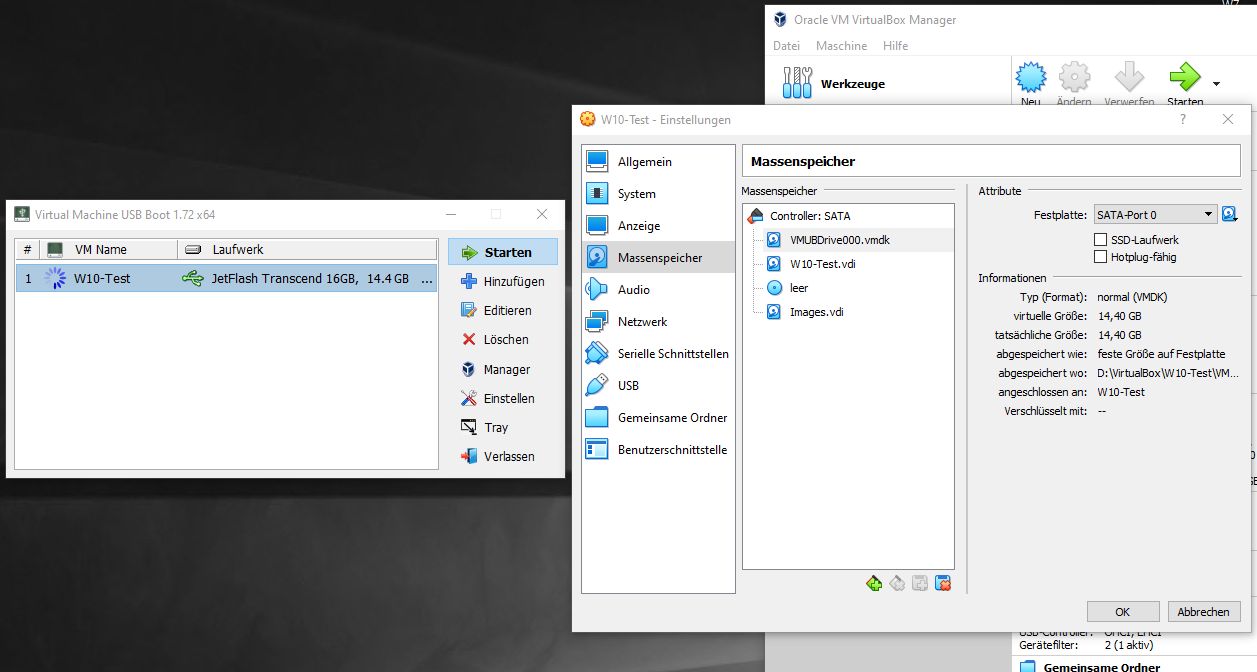1257x672 pixels.
Task: Click the Gemeinsame Ordner section header in Manager
Action: [1102, 667]
